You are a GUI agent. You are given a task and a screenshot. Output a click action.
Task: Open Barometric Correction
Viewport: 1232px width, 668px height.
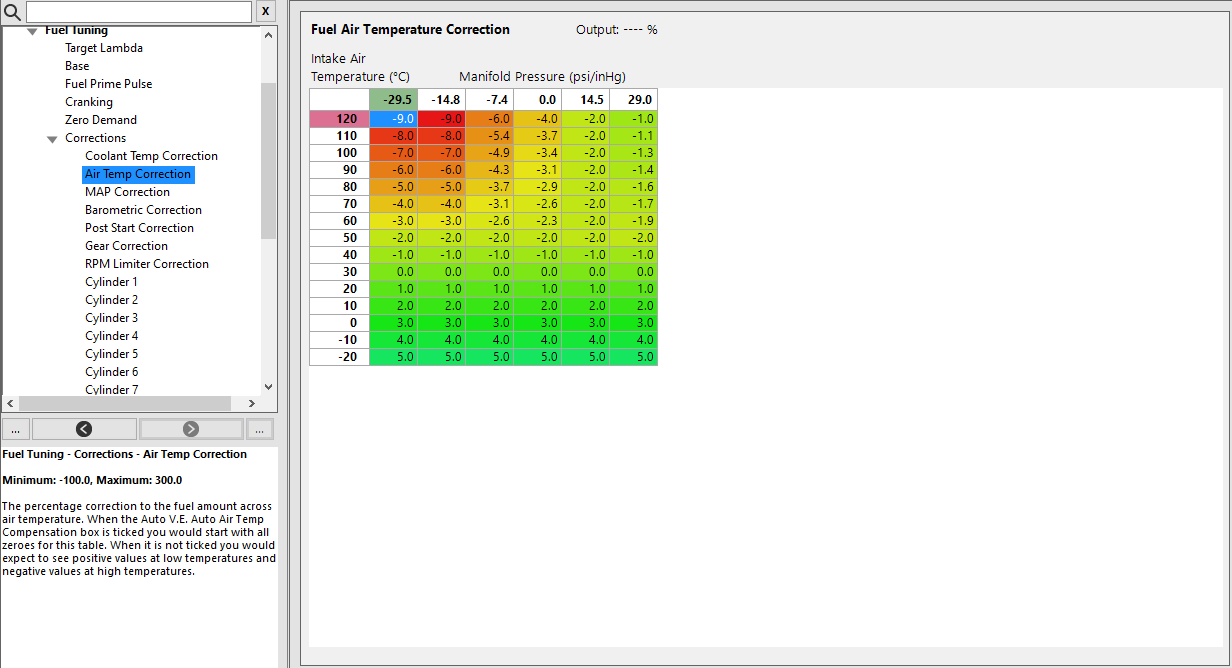click(143, 210)
